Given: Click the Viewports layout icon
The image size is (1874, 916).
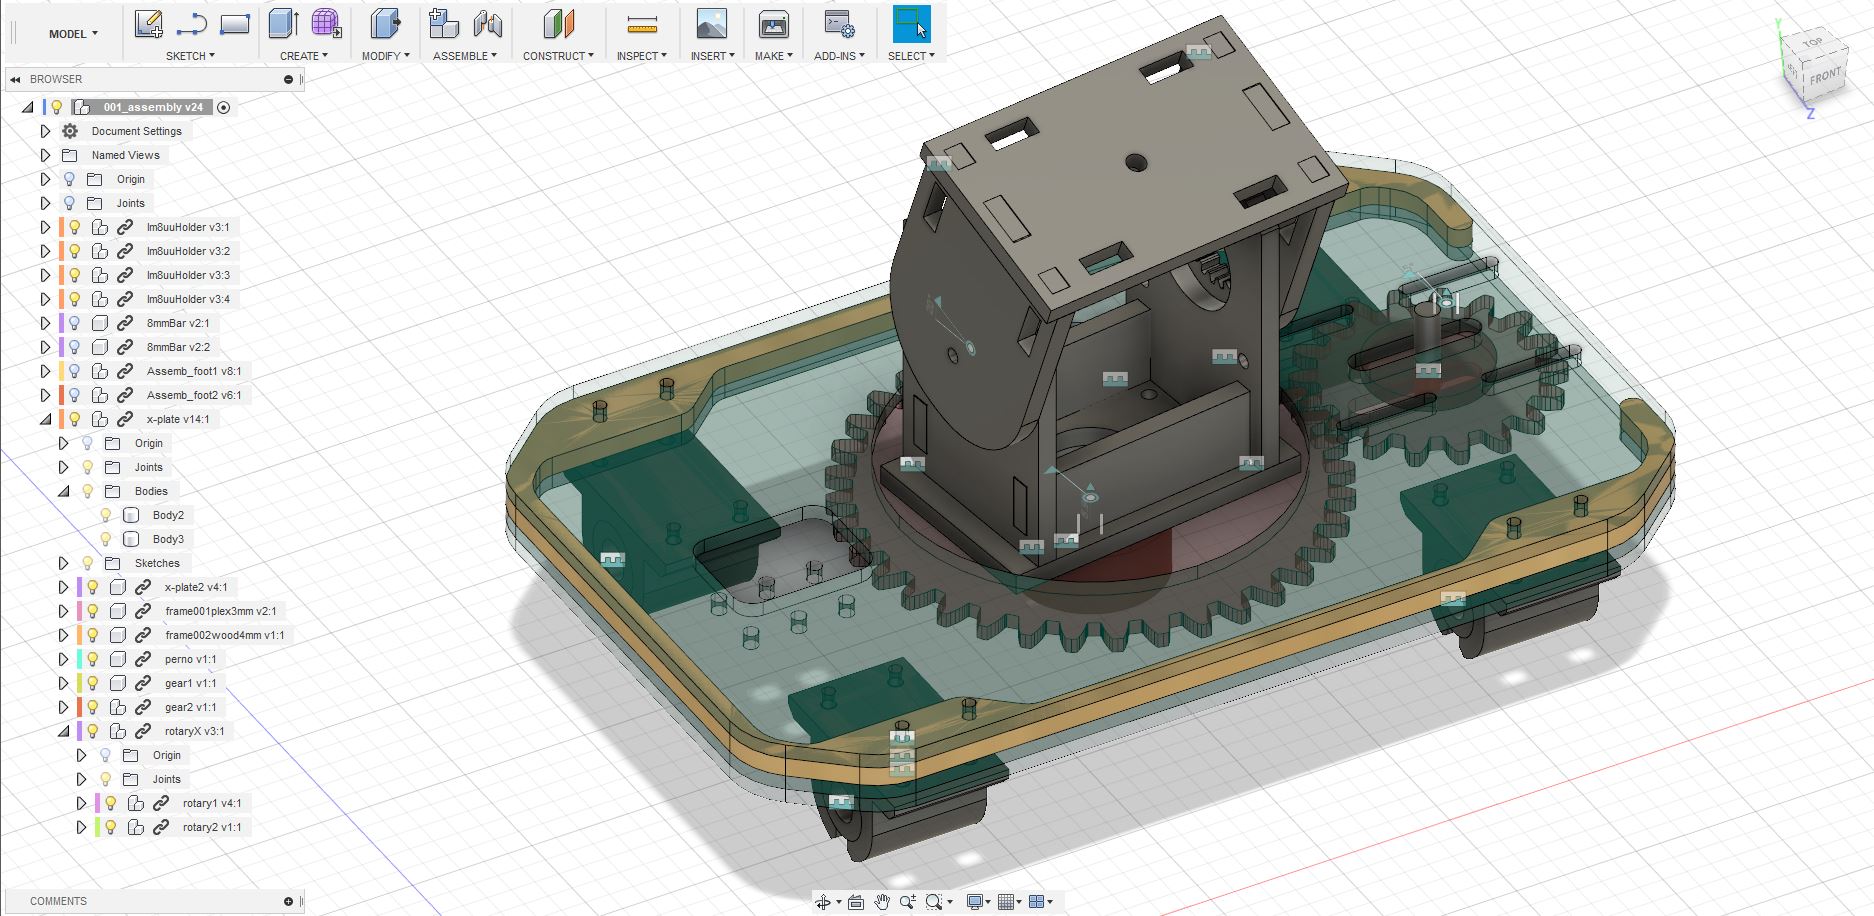Looking at the screenshot, I should [1036, 902].
